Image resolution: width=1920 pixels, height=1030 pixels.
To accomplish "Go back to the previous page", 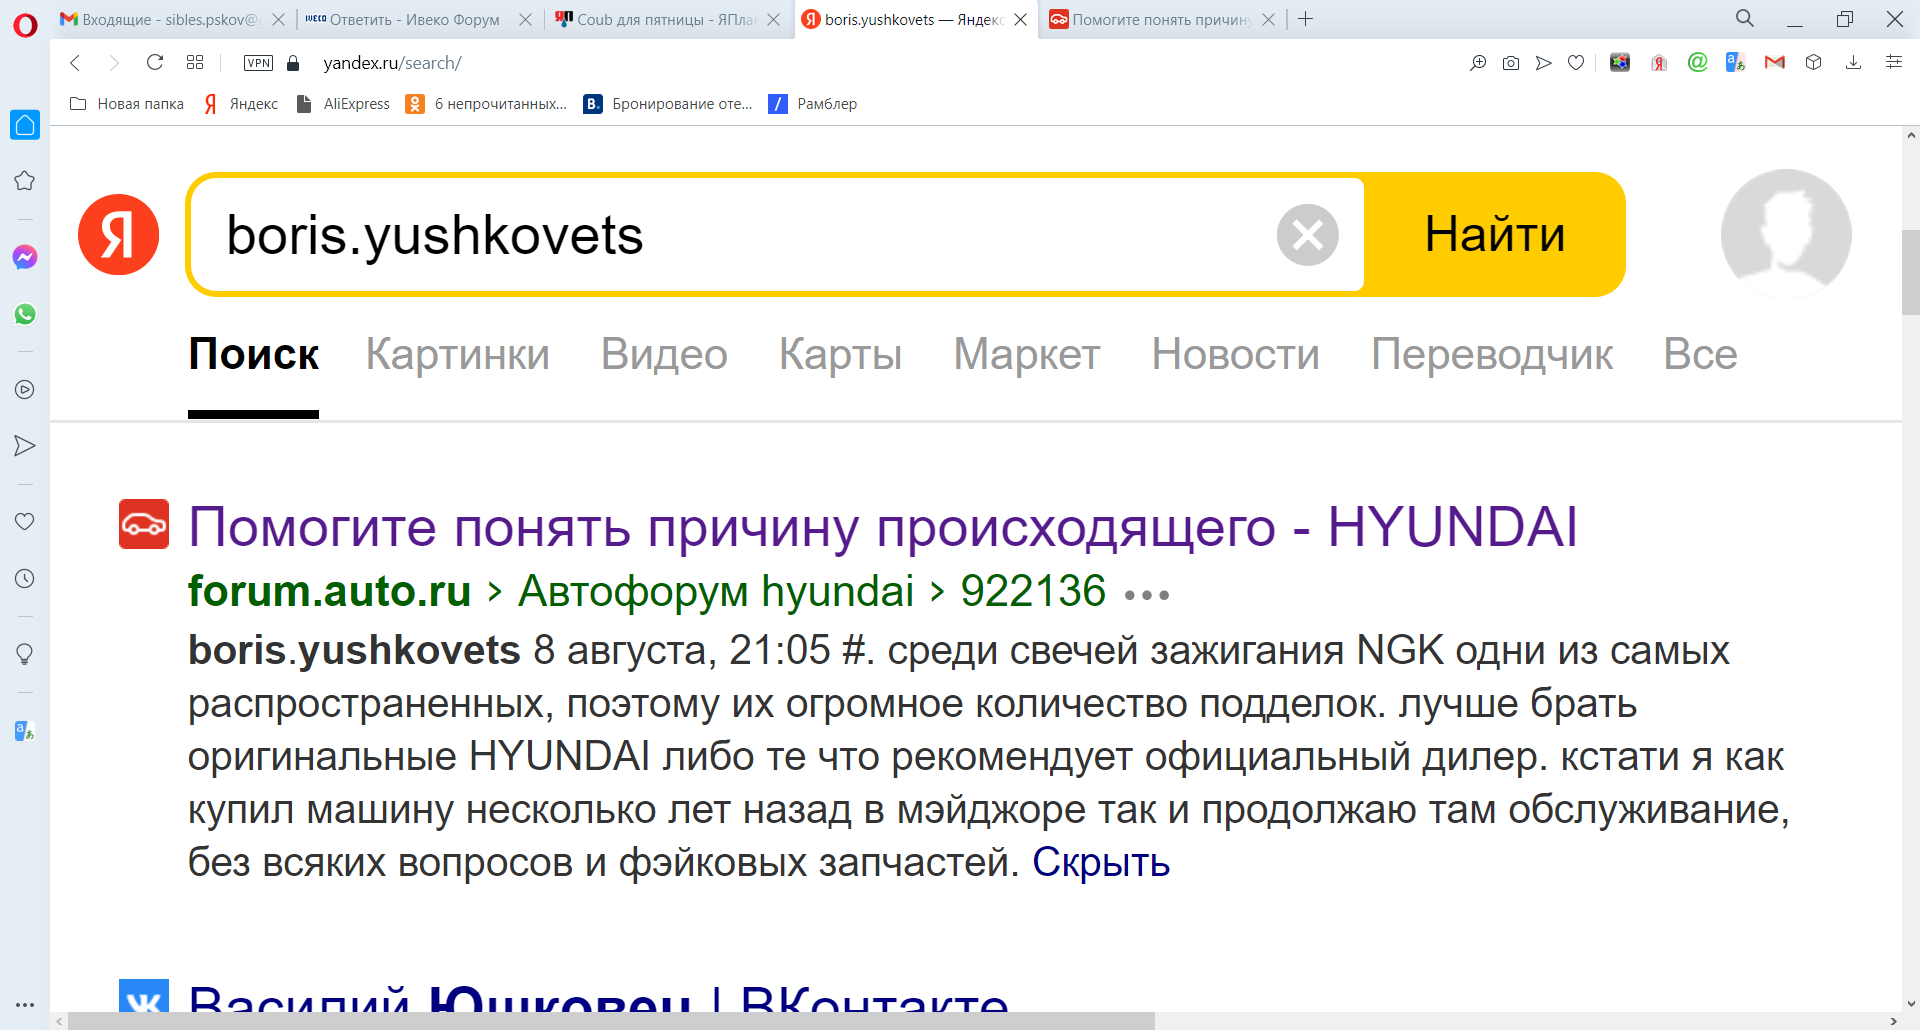I will (x=75, y=63).
